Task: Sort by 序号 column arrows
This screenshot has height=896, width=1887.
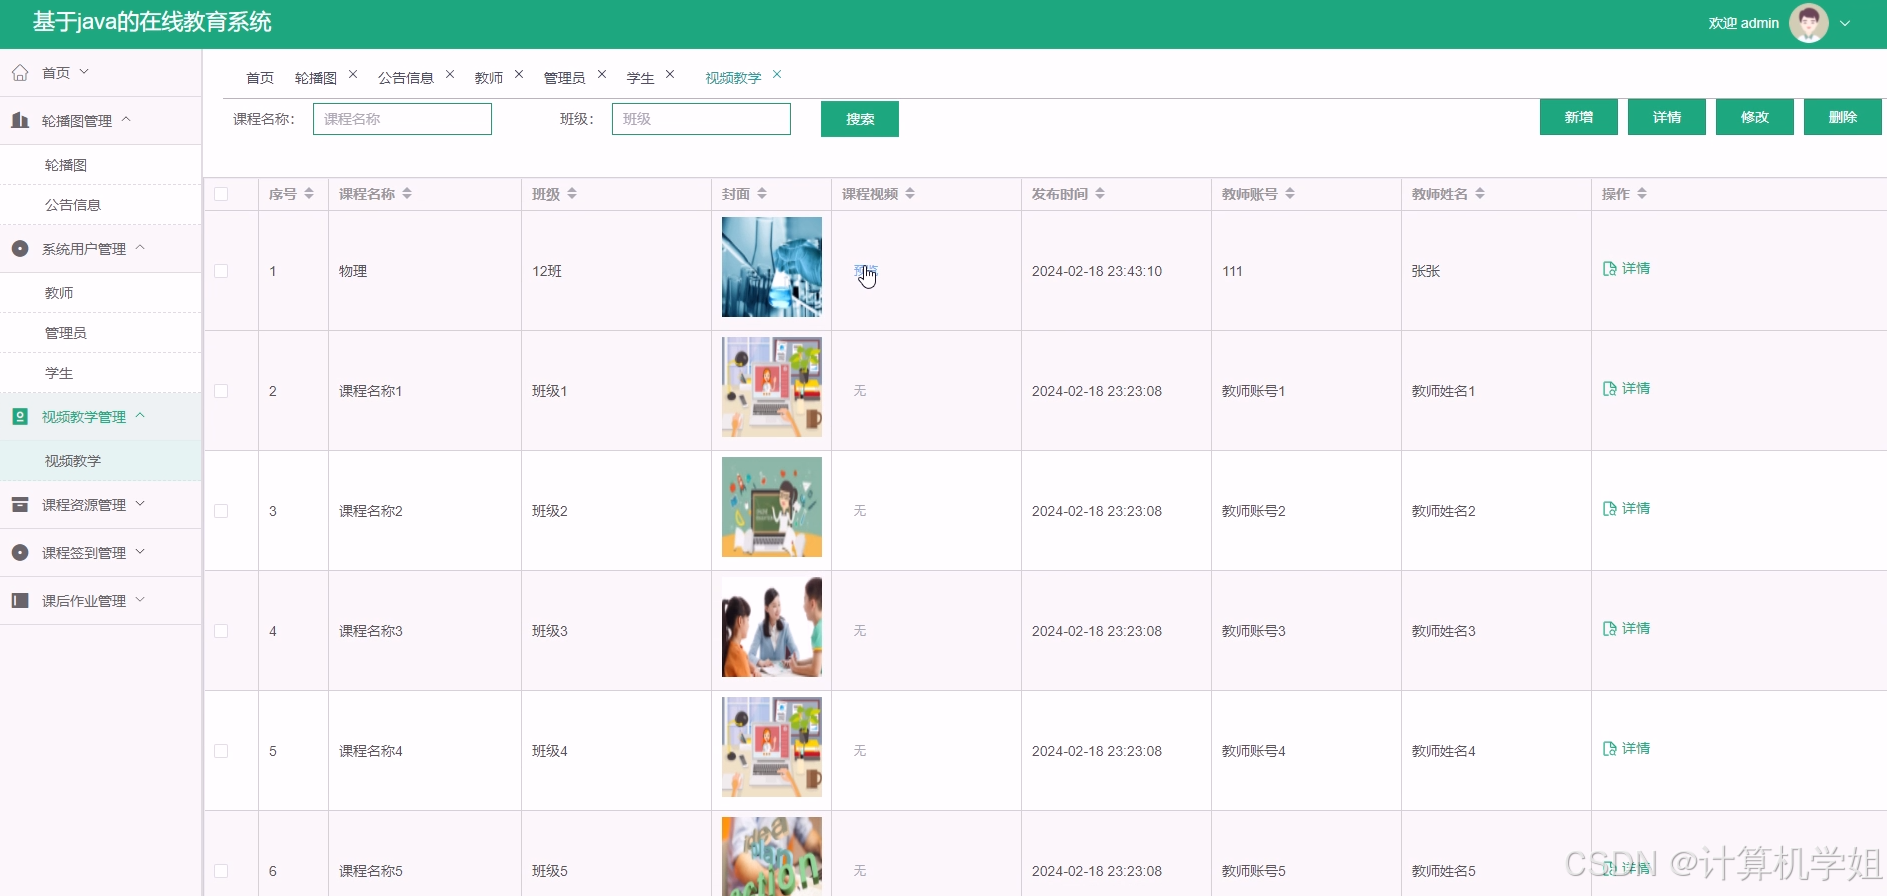Action: pos(309,194)
